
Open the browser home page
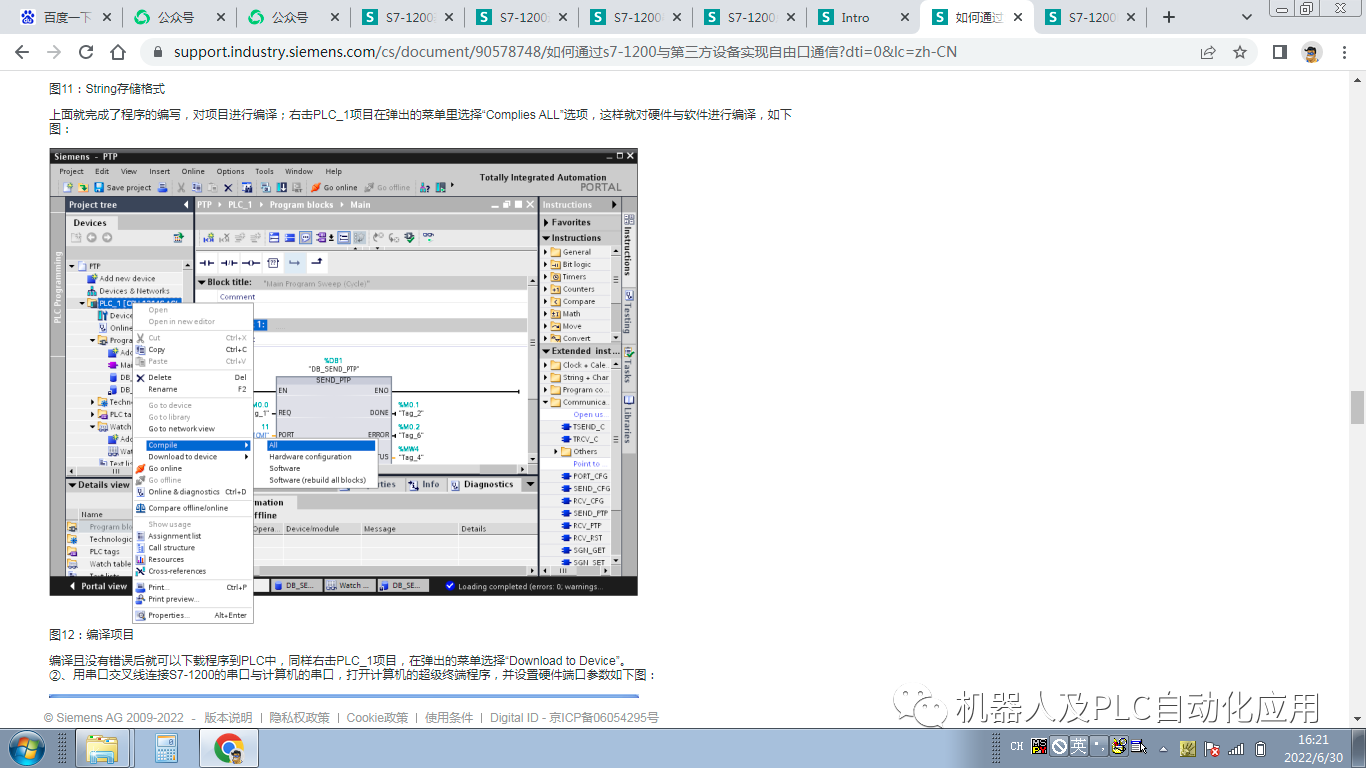click(x=118, y=52)
